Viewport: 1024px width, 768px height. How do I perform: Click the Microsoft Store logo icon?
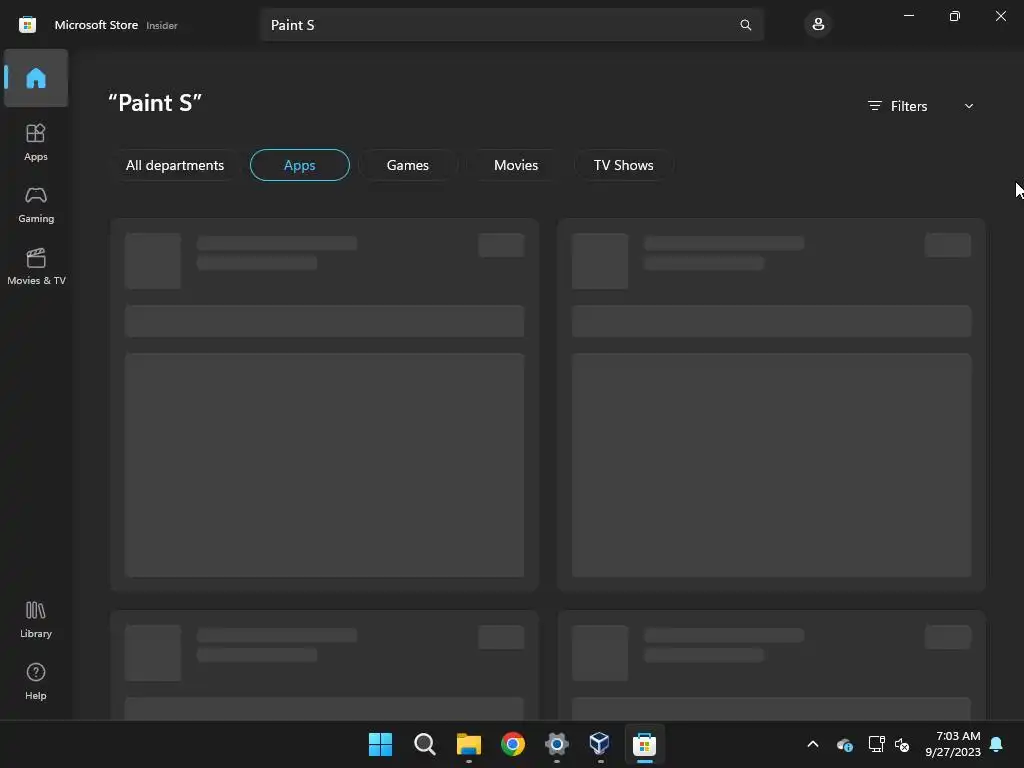(27, 25)
